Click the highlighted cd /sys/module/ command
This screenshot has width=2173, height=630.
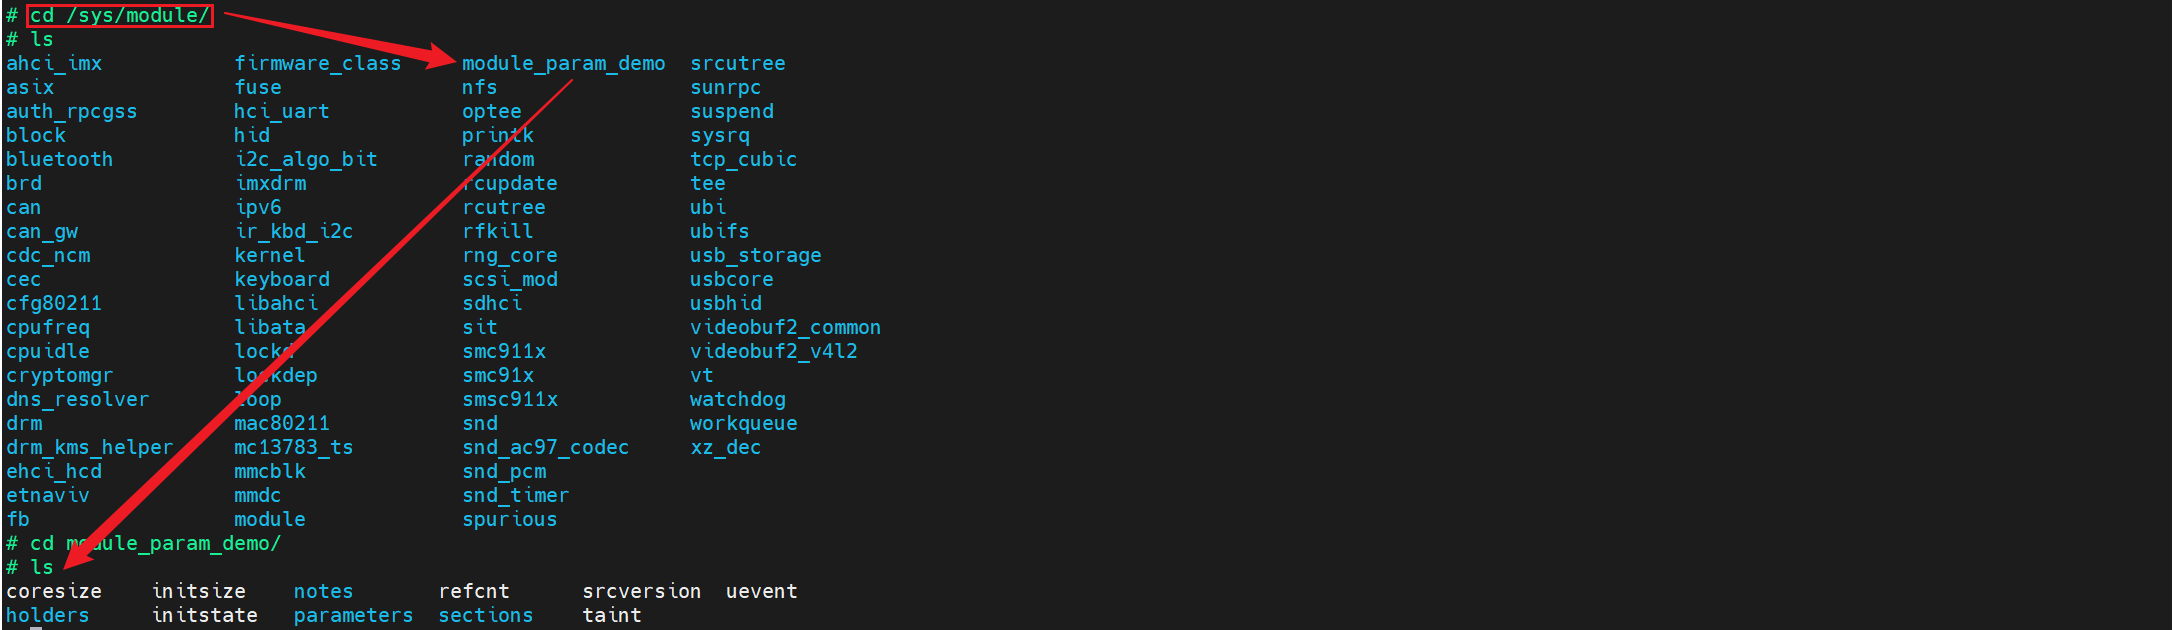pyautogui.click(x=119, y=15)
